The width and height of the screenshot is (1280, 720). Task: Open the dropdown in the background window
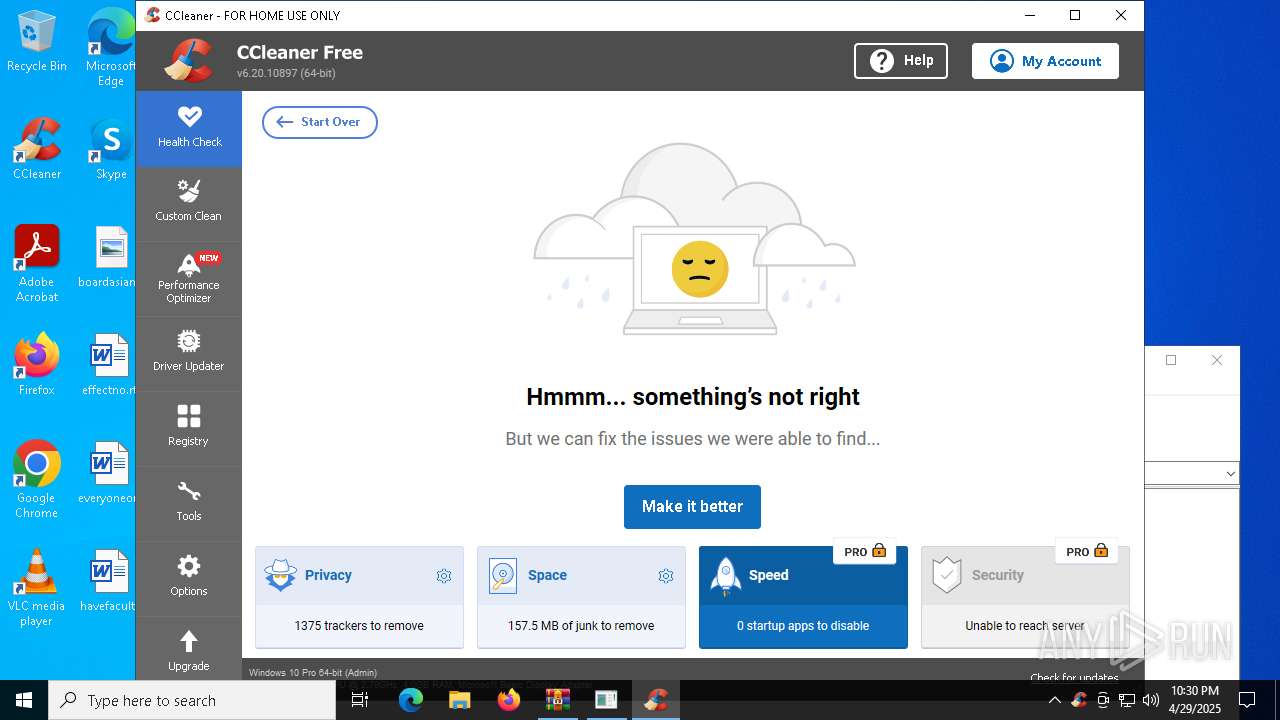coord(1230,474)
